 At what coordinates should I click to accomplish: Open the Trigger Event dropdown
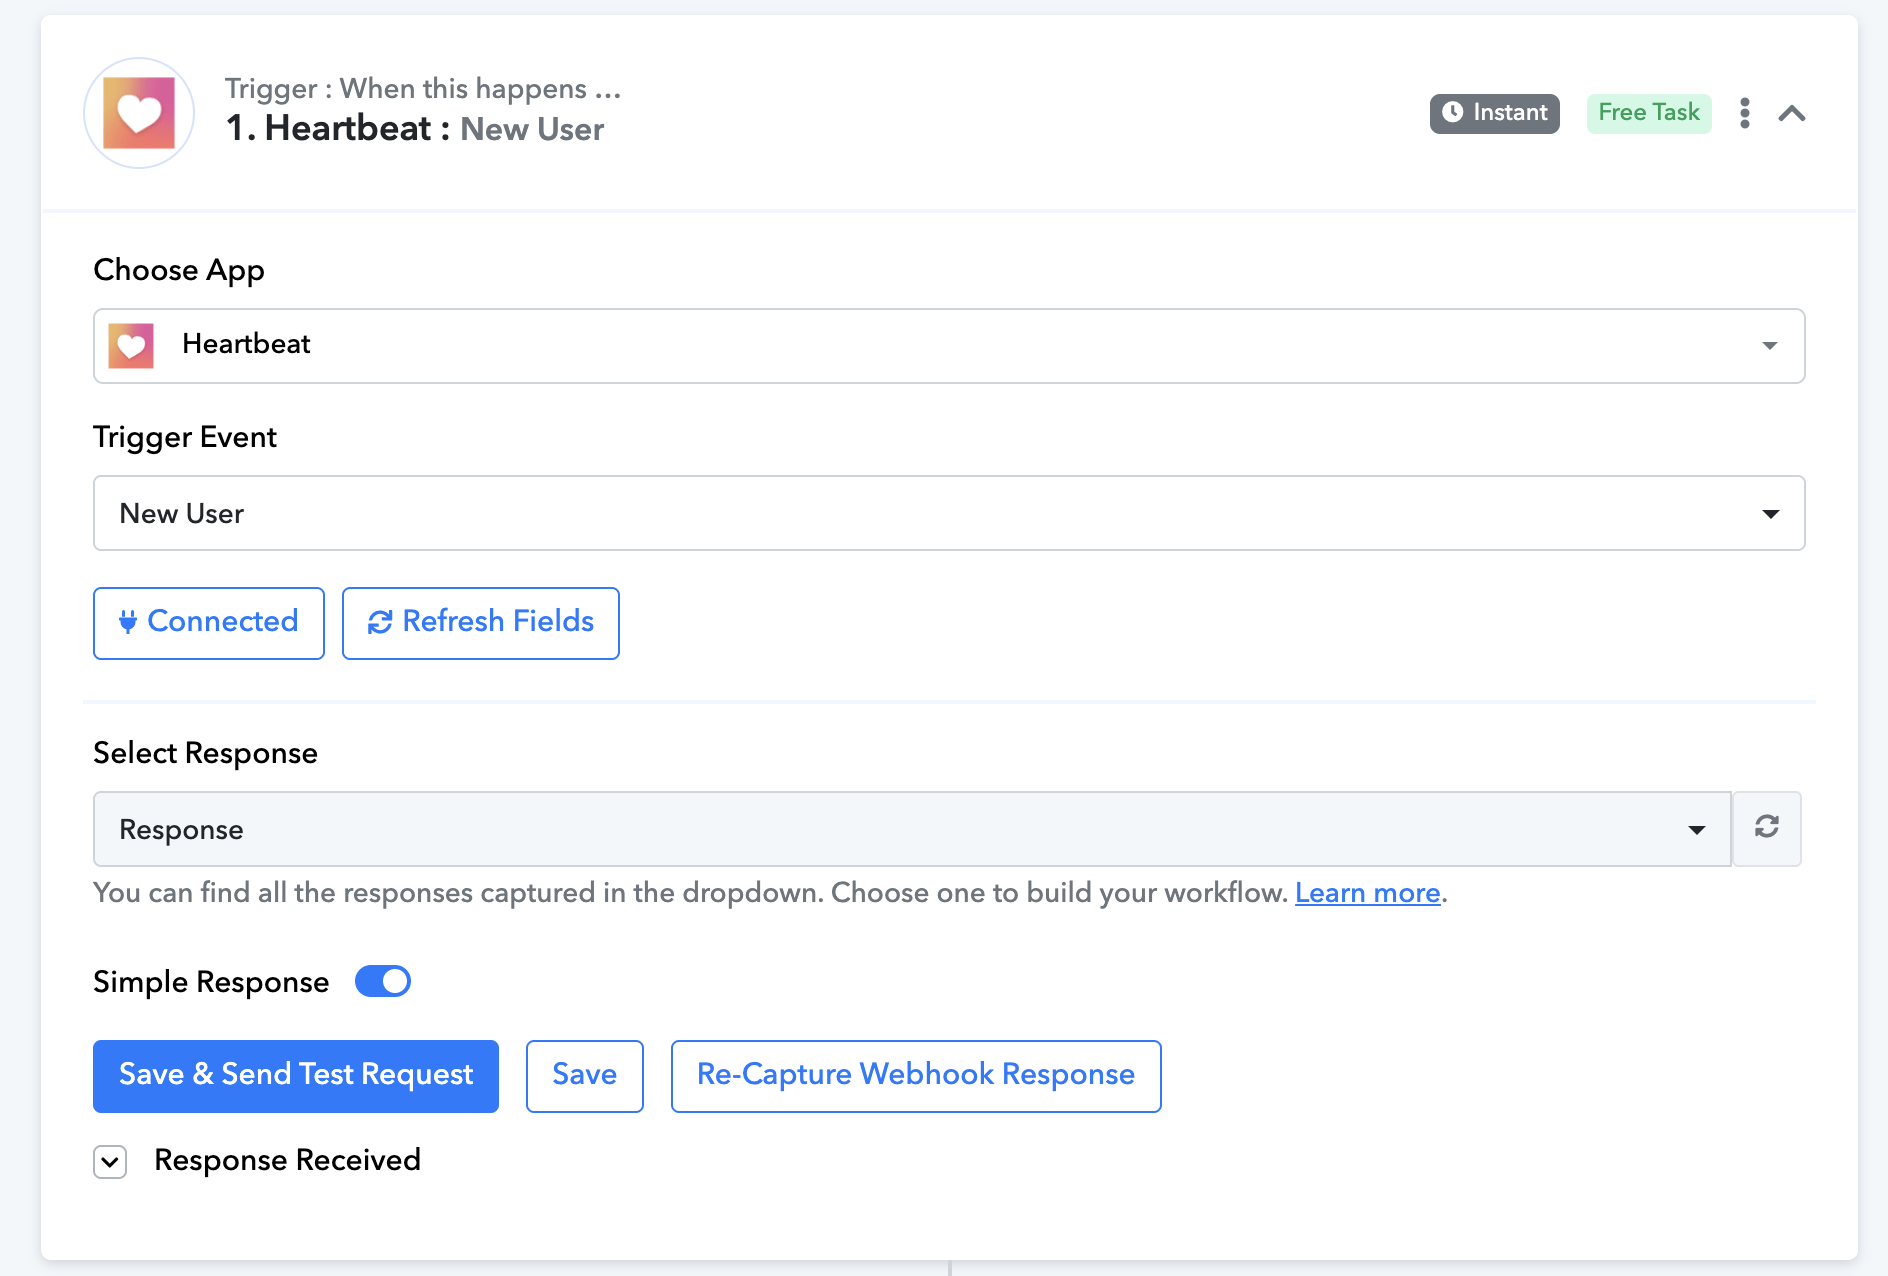949,513
